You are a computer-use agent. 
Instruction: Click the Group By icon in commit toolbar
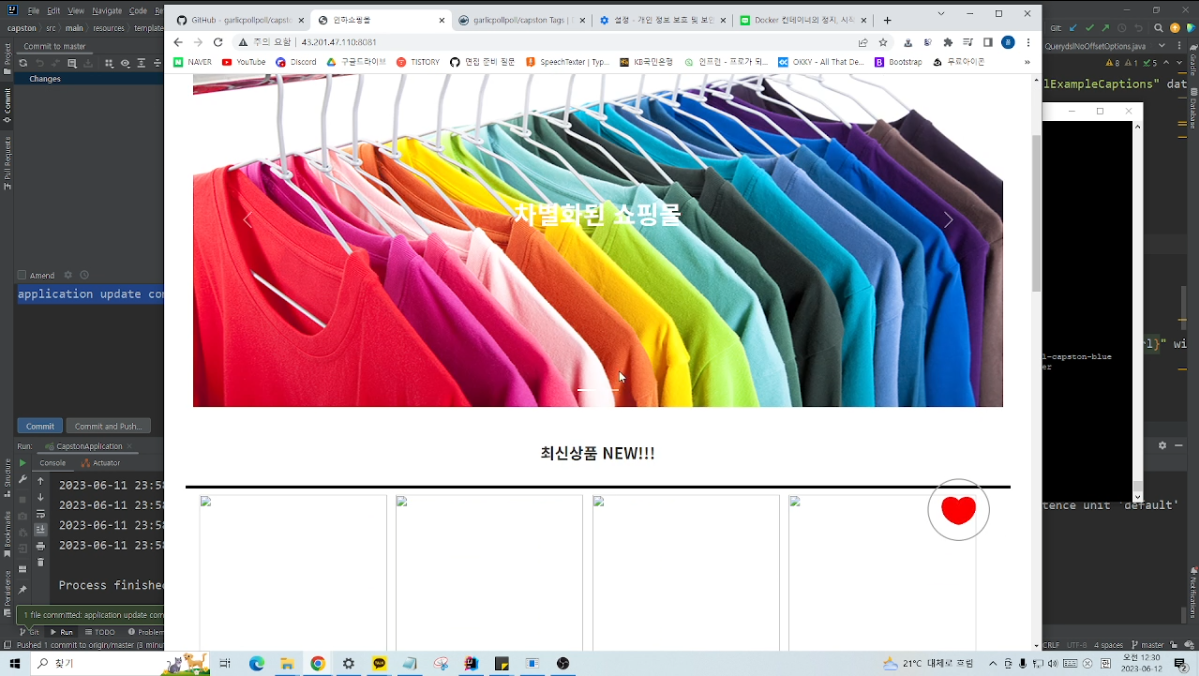pos(109,63)
